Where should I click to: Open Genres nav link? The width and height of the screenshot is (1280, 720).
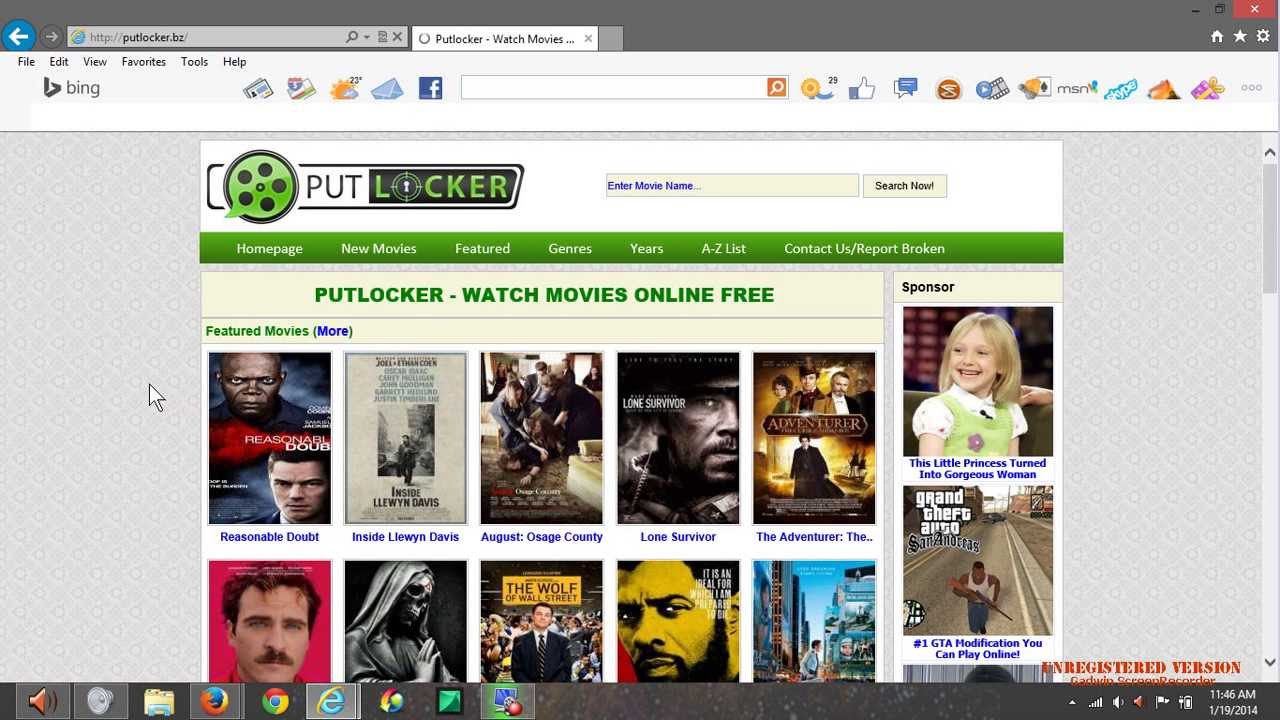[x=570, y=248]
